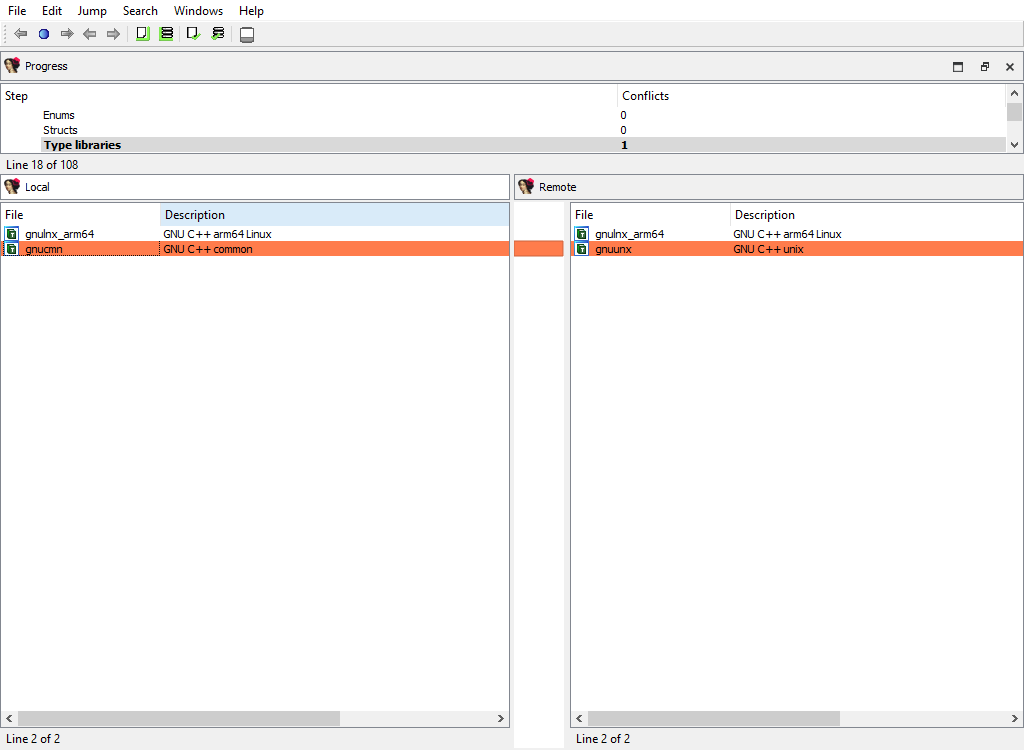The width and height of the screenshot is (1024, 750).
Task: Select the Structs step in Progress list
Action: pyautogui.click(x=60, y=130)
